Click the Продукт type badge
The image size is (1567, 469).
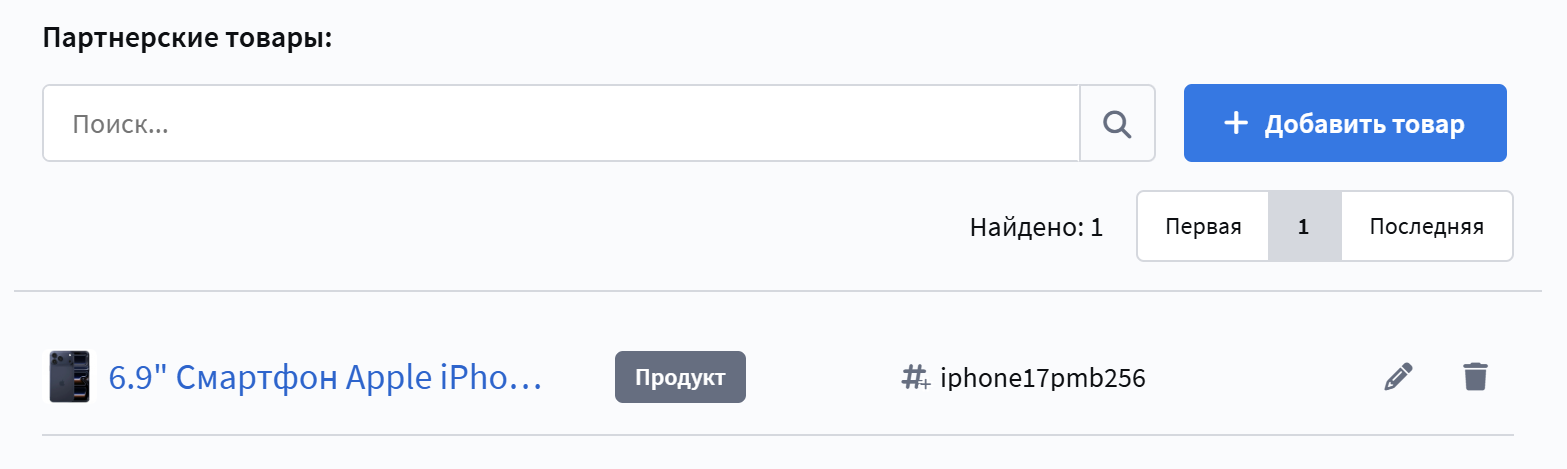pos(680,377)
